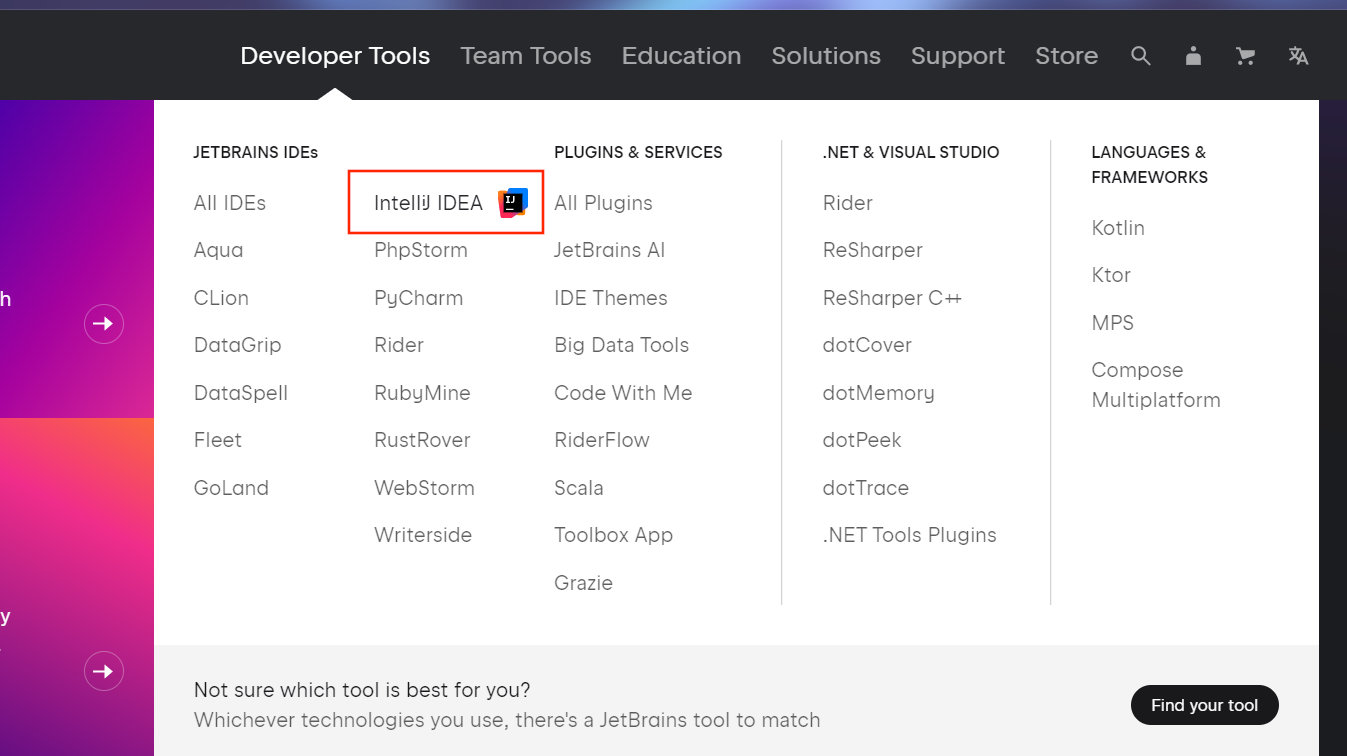Image resolution: width=1347 pixels, height=756 pixels.
Task: Select RiderFlow plugin link
Action: (x=602, y=440)
